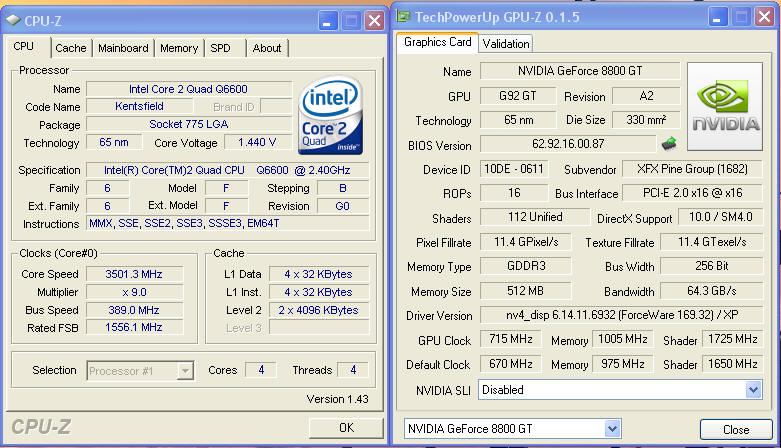Click the CPU-Z title bar icon
The height and width of the screenshot is (448, 781).
(13, 20)
